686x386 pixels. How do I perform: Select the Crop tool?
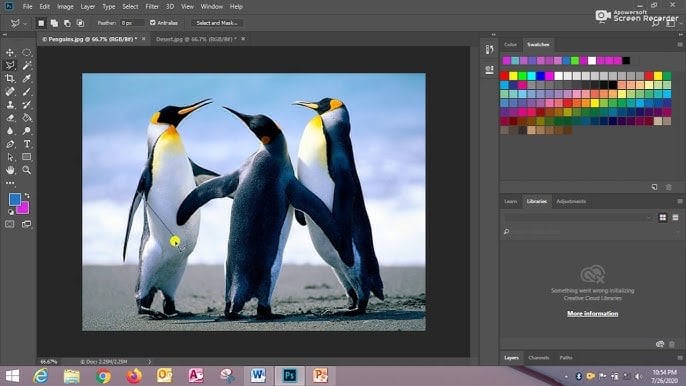(x=10, y=79)
